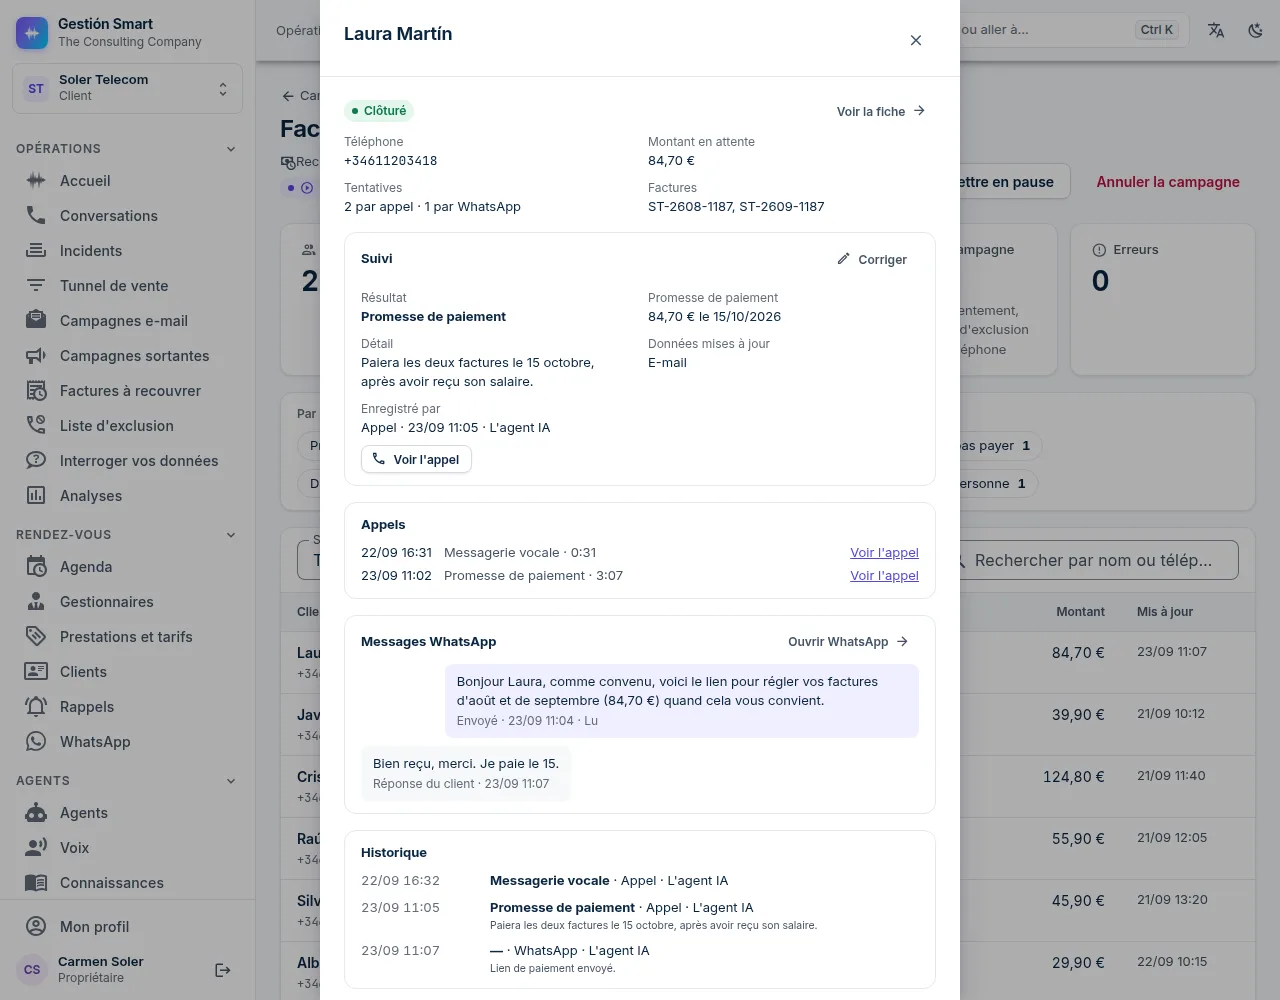The height and width of the screenshot is (1000, 1280).
Task: Click the Gestionnaires person icon
Action: pyautogui.click(x=36, y=602)
